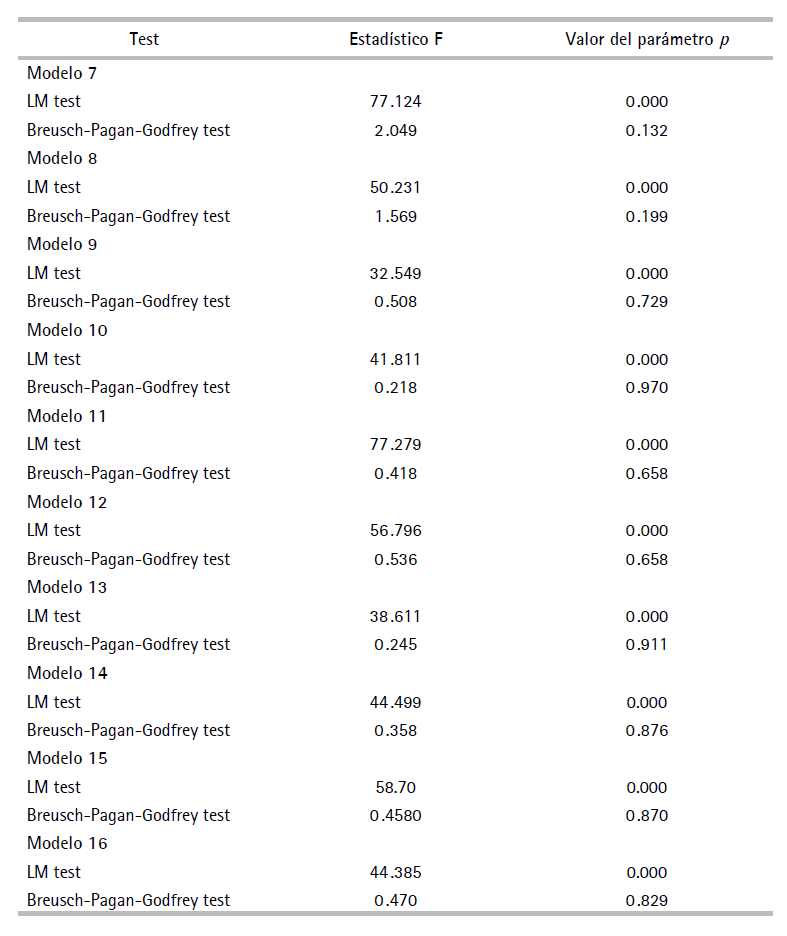
Task: Select the "Modelo 10" group label
Action: pos(67,330)
